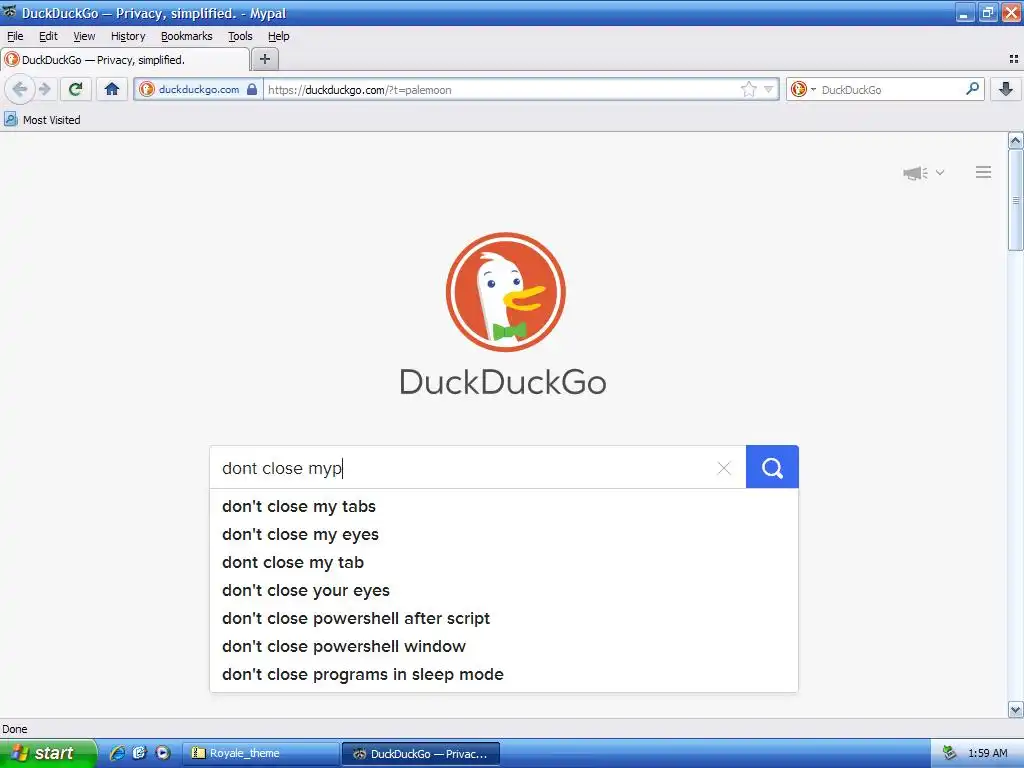Choose suggestion "don't close my eyes"
The height and width of the screenshot is (768, 1024).
504,534
